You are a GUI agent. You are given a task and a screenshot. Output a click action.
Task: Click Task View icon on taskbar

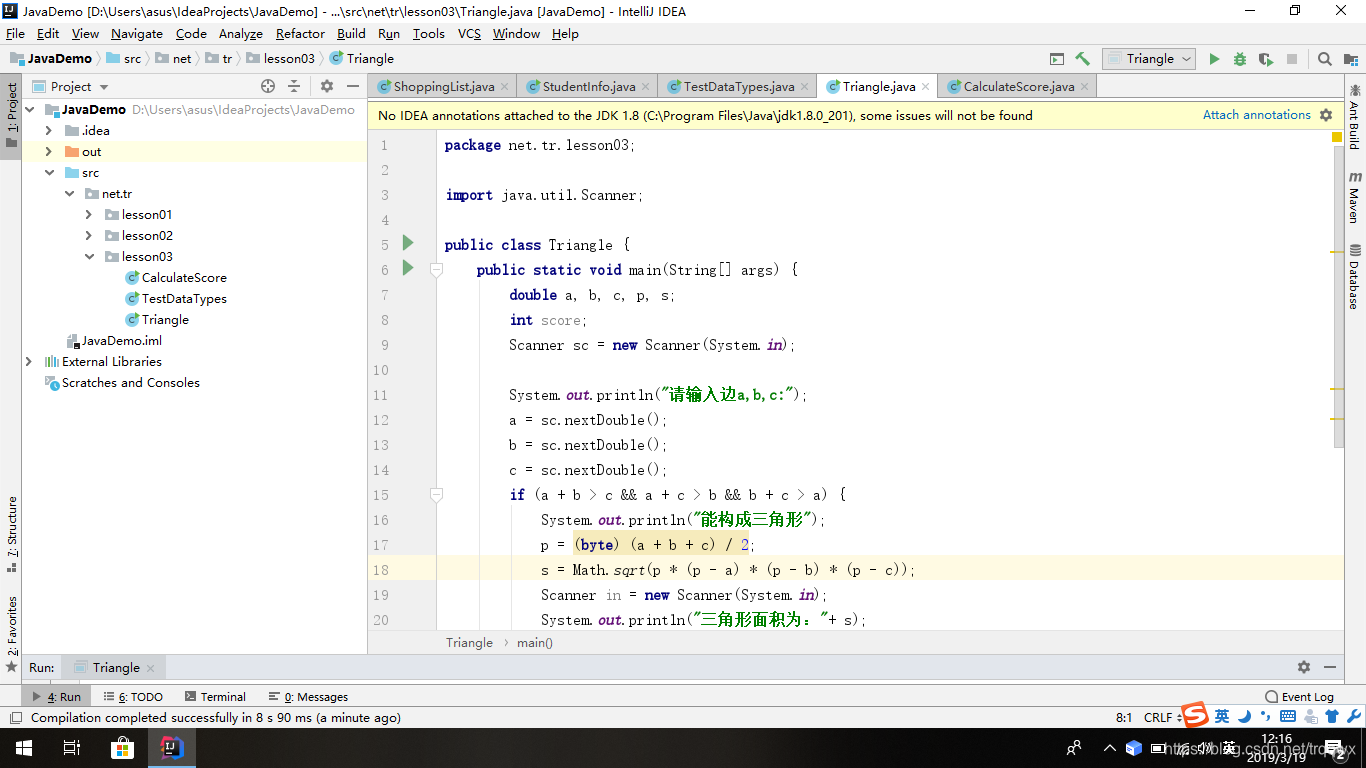click(x=72, y=748)
